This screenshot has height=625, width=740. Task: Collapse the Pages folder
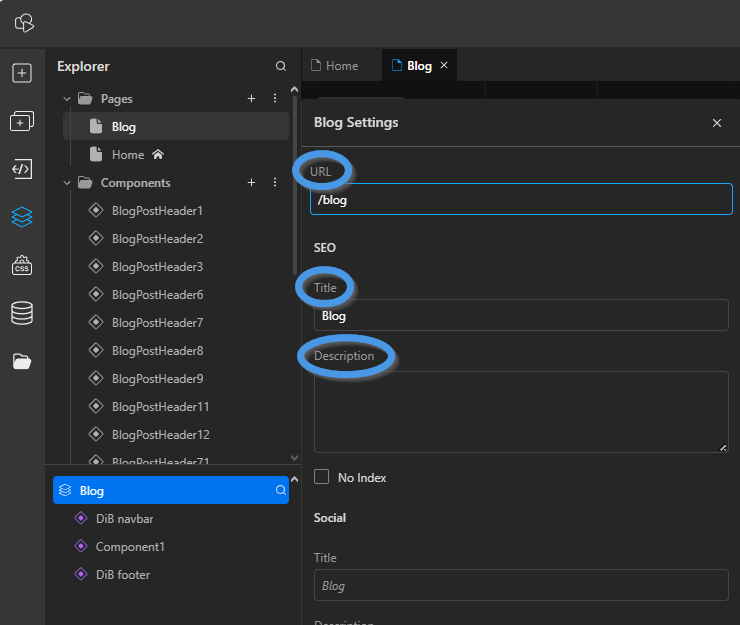click(x=67, y=99)
